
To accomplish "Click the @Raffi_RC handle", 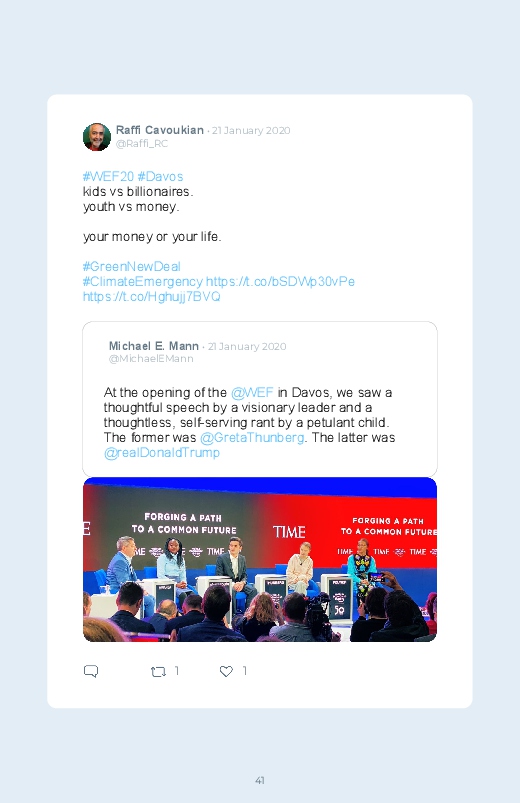I will tap(142, 143).
